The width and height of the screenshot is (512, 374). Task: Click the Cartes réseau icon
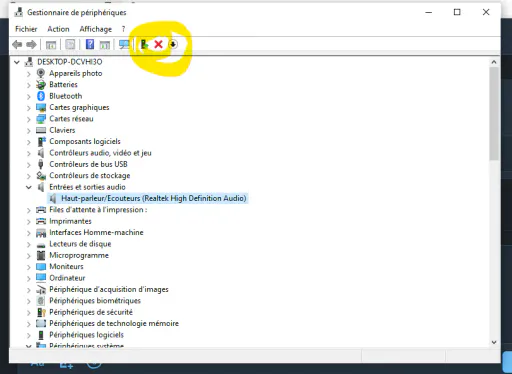(x=41, y=119)
